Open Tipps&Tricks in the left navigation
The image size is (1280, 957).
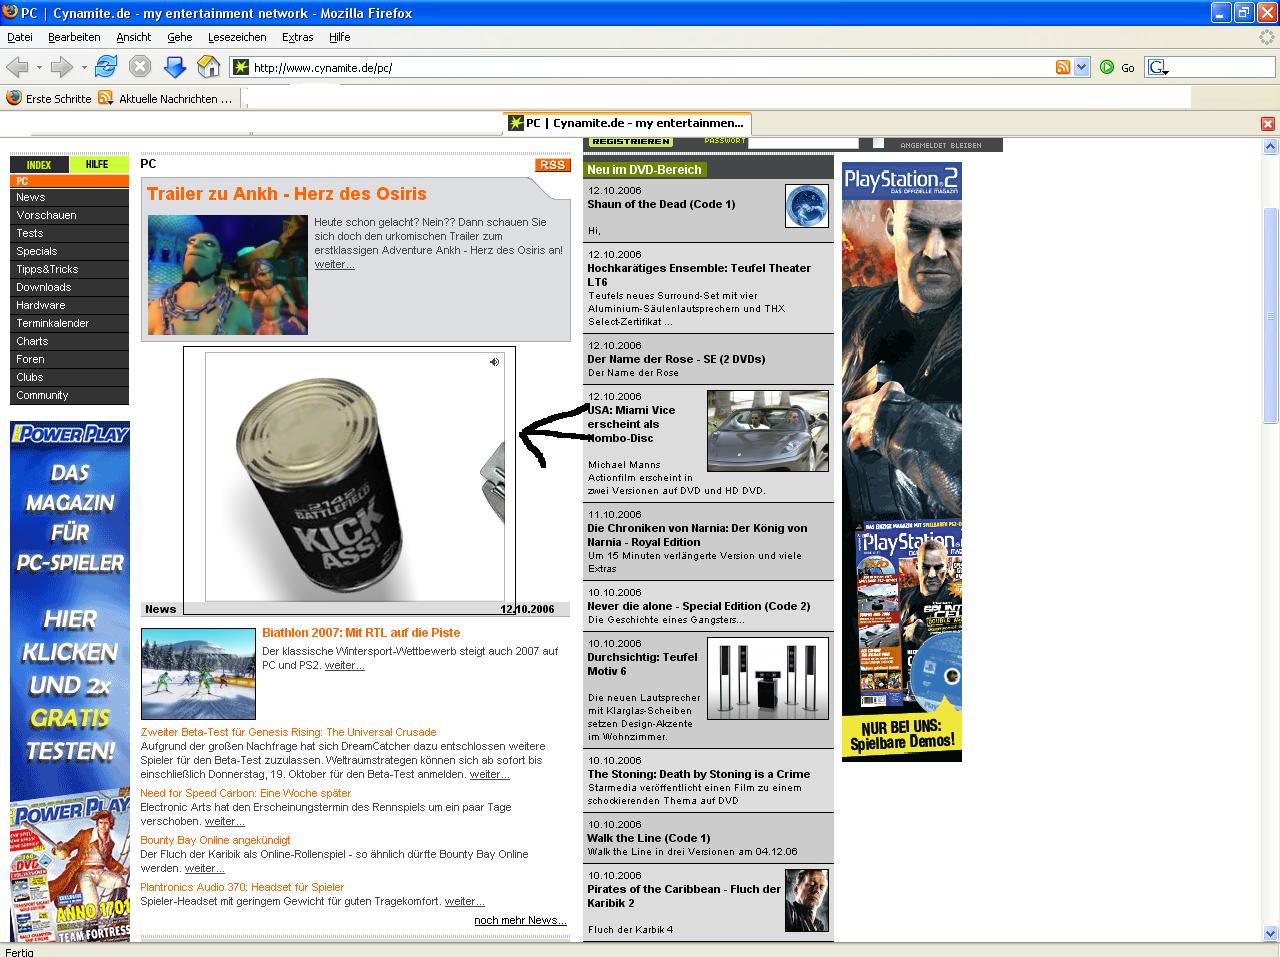(69, 269)
